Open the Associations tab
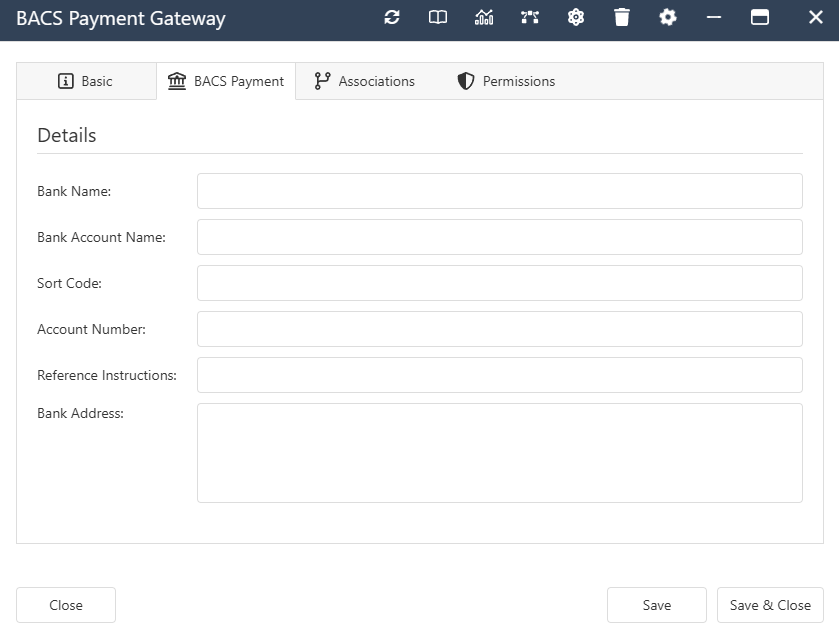The width and height of the screenshot is (839, 637). point(363,81)
